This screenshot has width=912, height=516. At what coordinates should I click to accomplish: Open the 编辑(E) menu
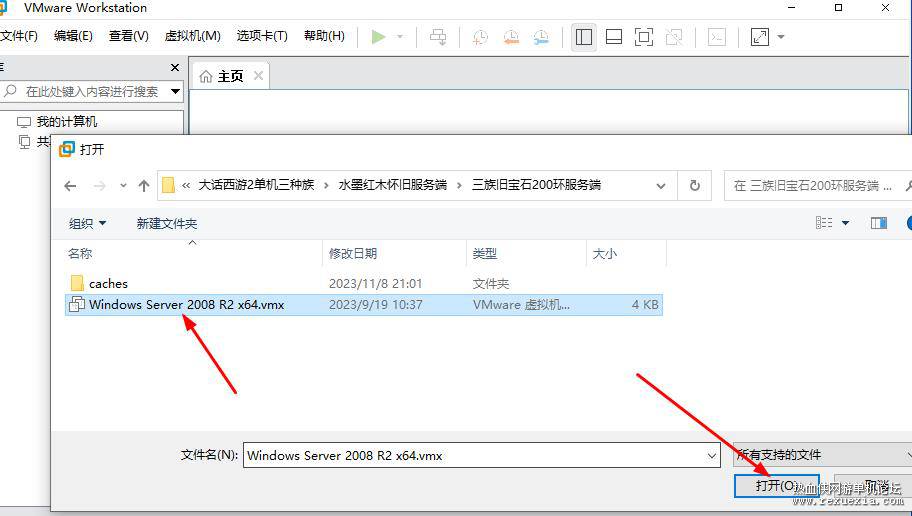(73, 36)
